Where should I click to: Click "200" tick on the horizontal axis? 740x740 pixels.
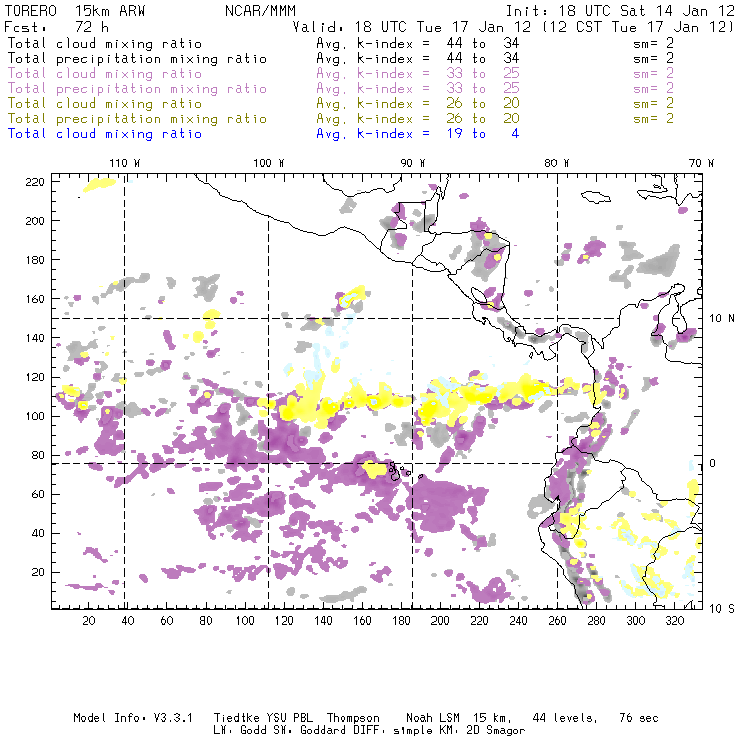pos(440,621)
